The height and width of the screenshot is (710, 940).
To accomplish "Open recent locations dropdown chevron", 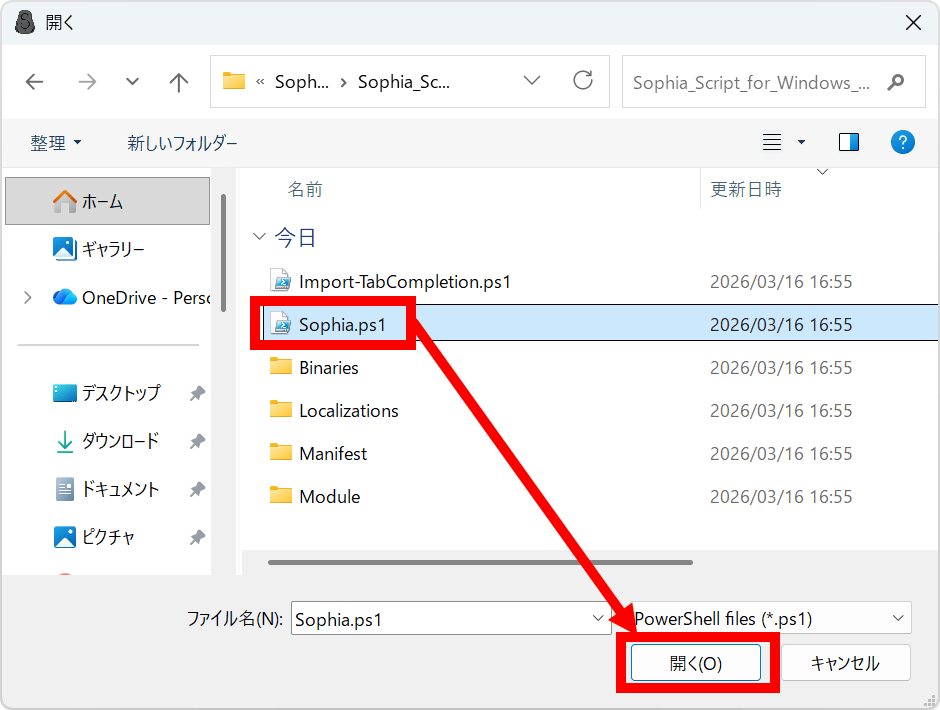I will click(x=132, y=82).
